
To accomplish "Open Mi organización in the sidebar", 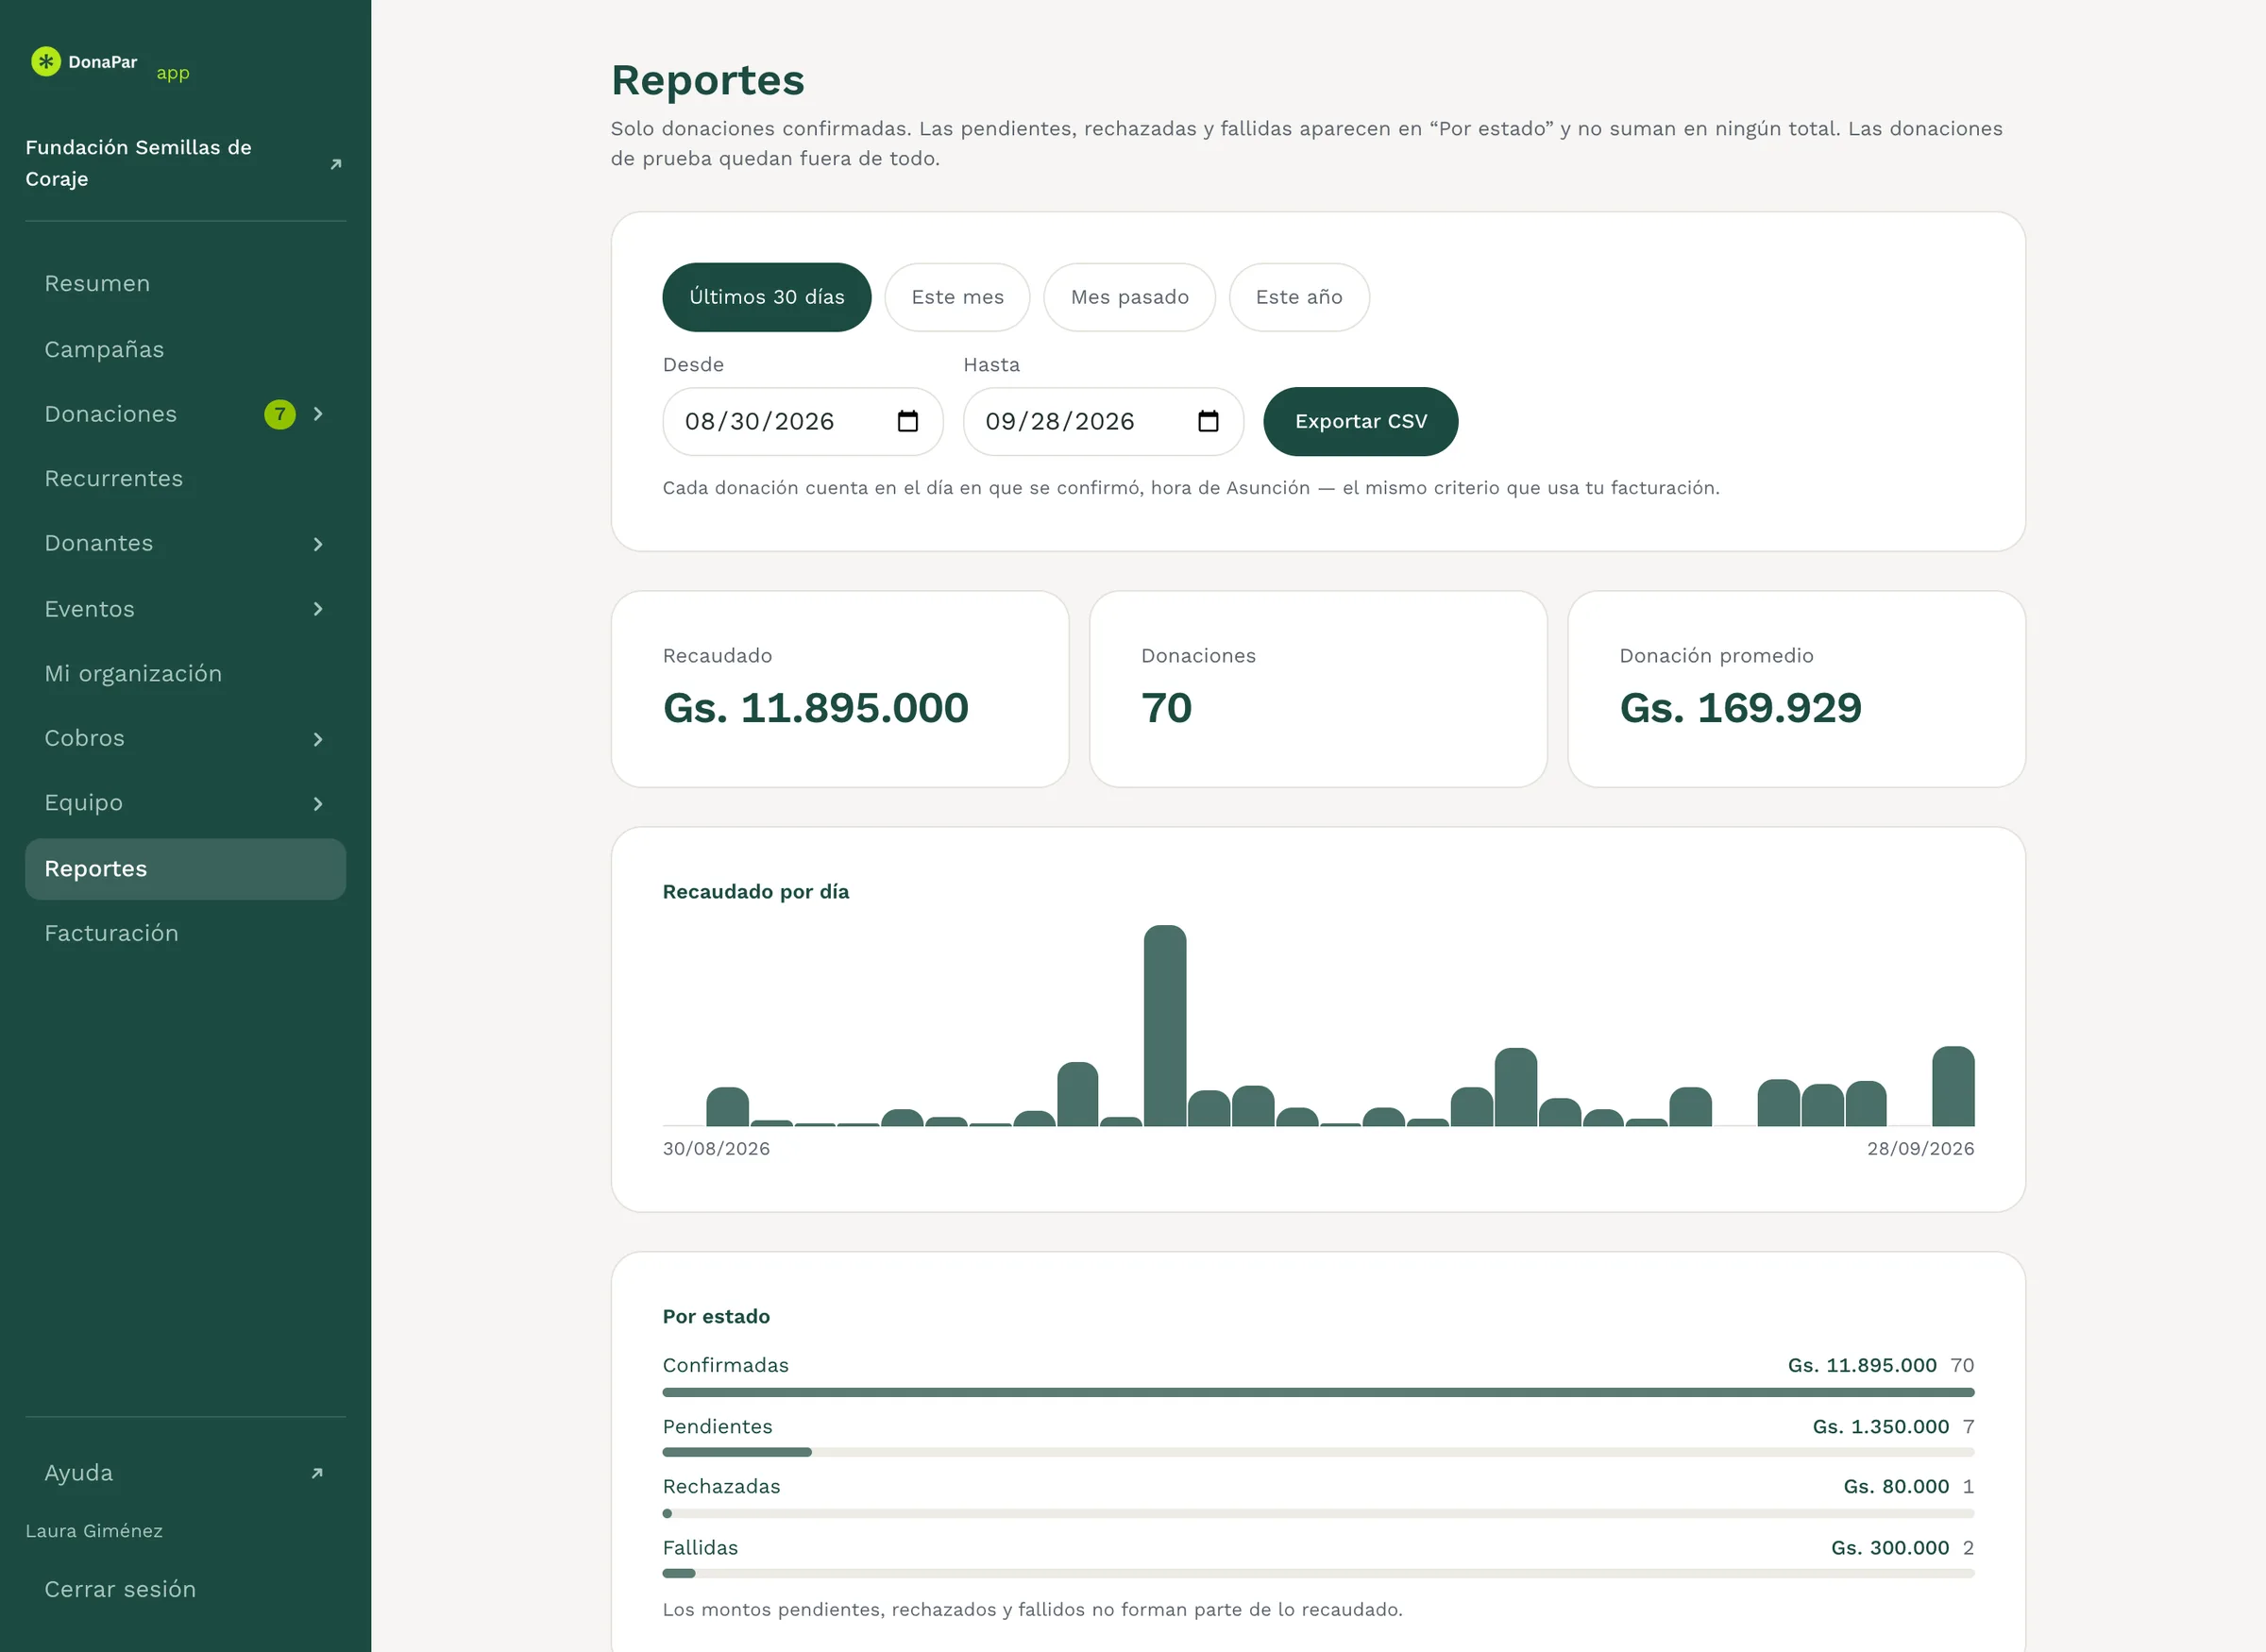I will tap(185, 674).
